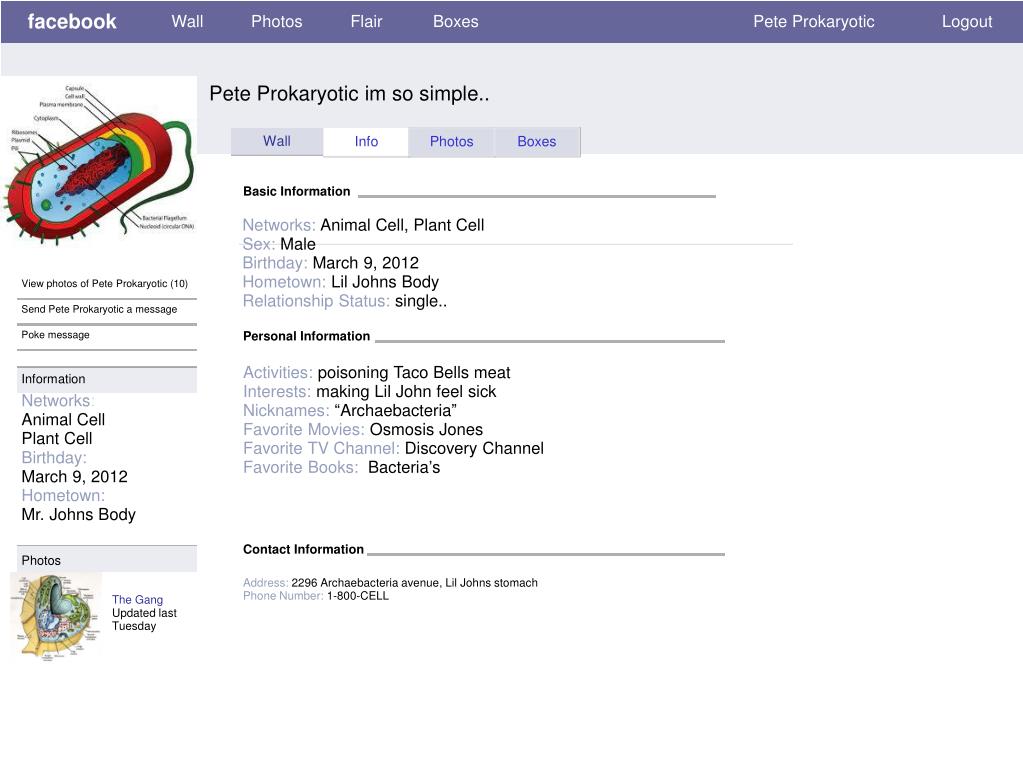Screen dimensions: 1023x767
Task: Switch to the Photos profile tab
Action: pos(451,142)
